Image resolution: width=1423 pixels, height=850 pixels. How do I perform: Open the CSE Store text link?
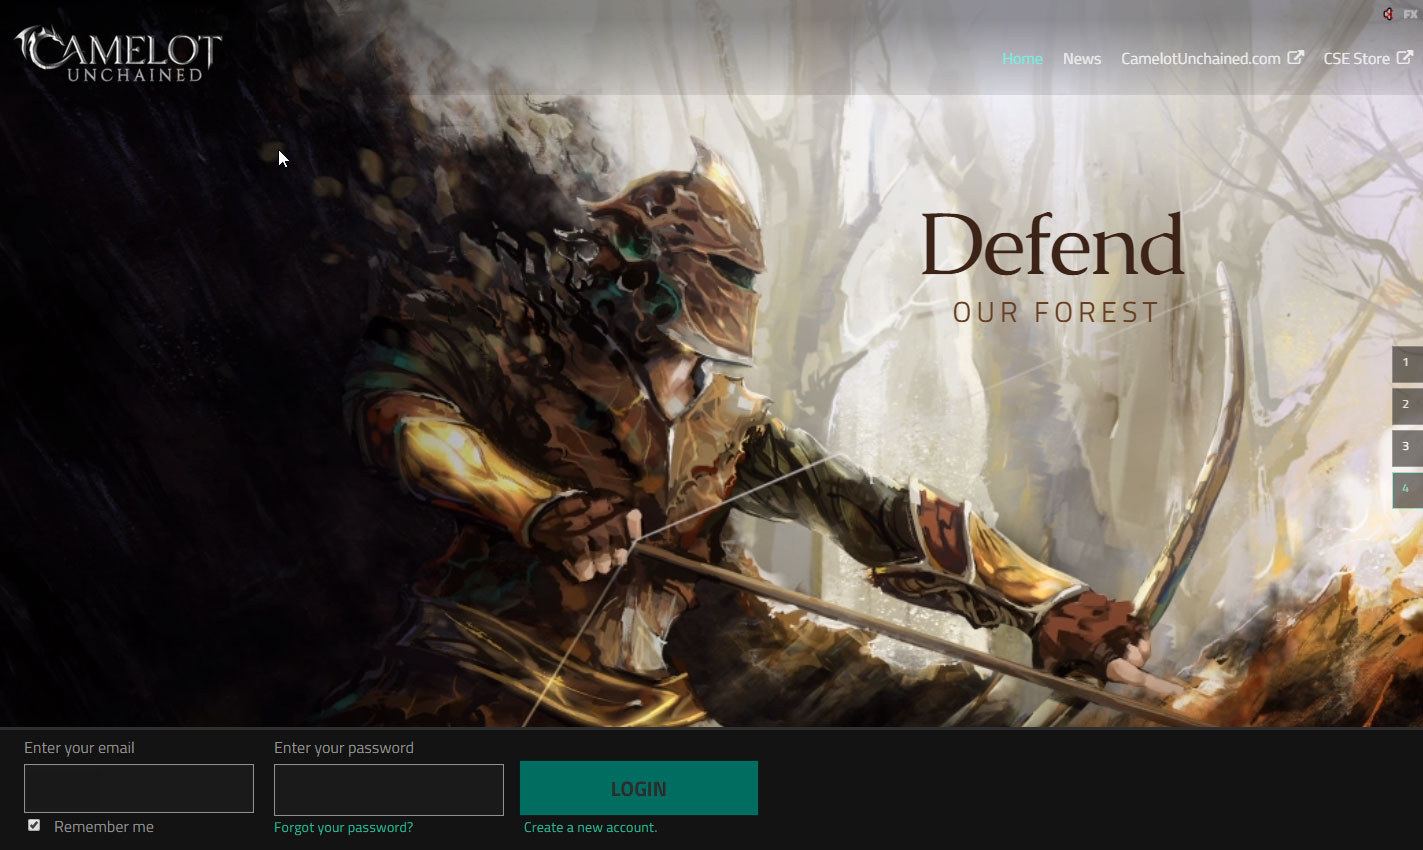click(1356, 59)
